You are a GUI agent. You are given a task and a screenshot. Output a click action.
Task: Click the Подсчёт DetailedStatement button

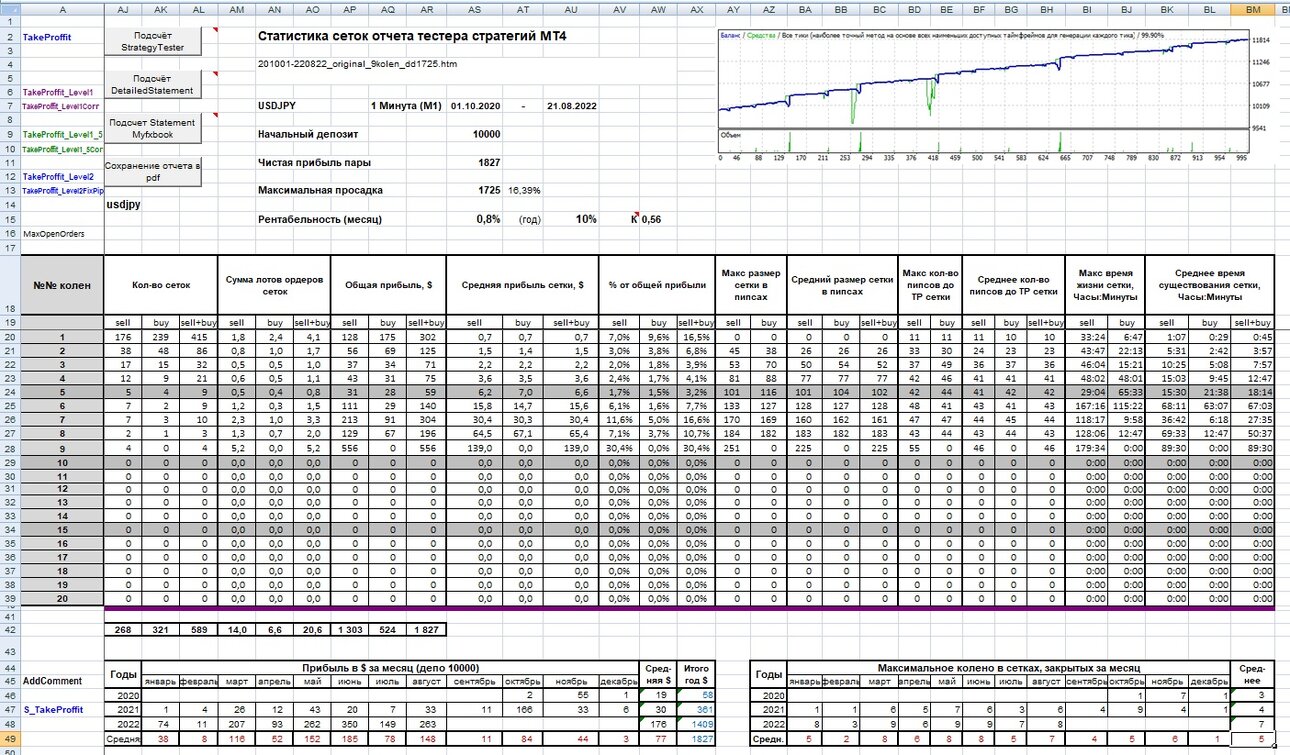click(x=152, y=85)
